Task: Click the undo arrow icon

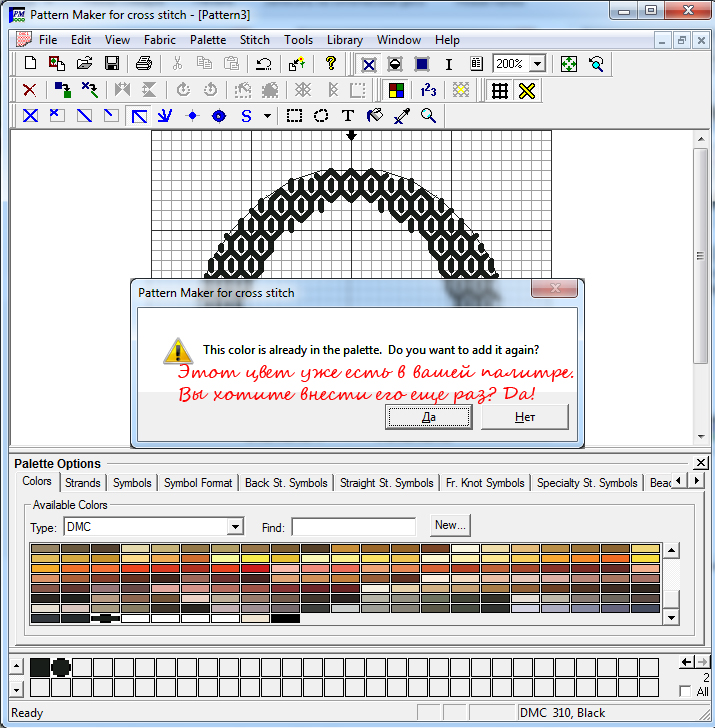Action: tap(264, 63)
